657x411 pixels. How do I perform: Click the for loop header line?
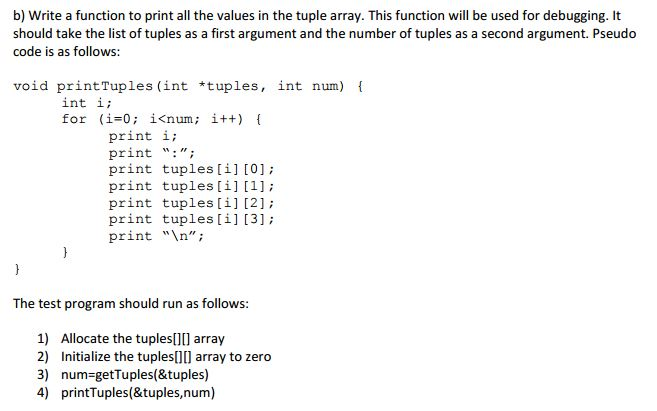tap(162, 119)
